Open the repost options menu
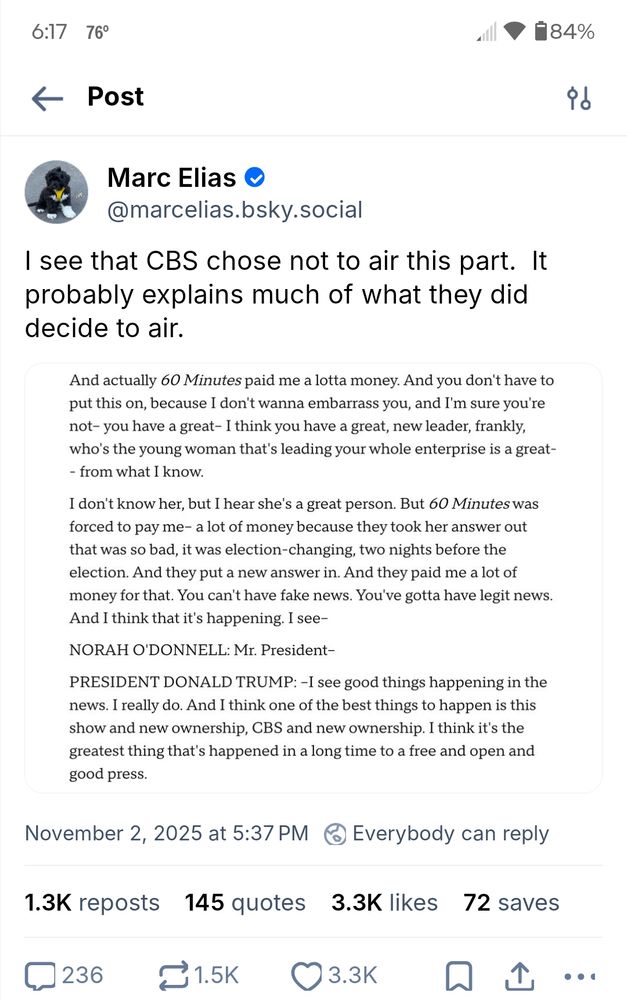 176,975
